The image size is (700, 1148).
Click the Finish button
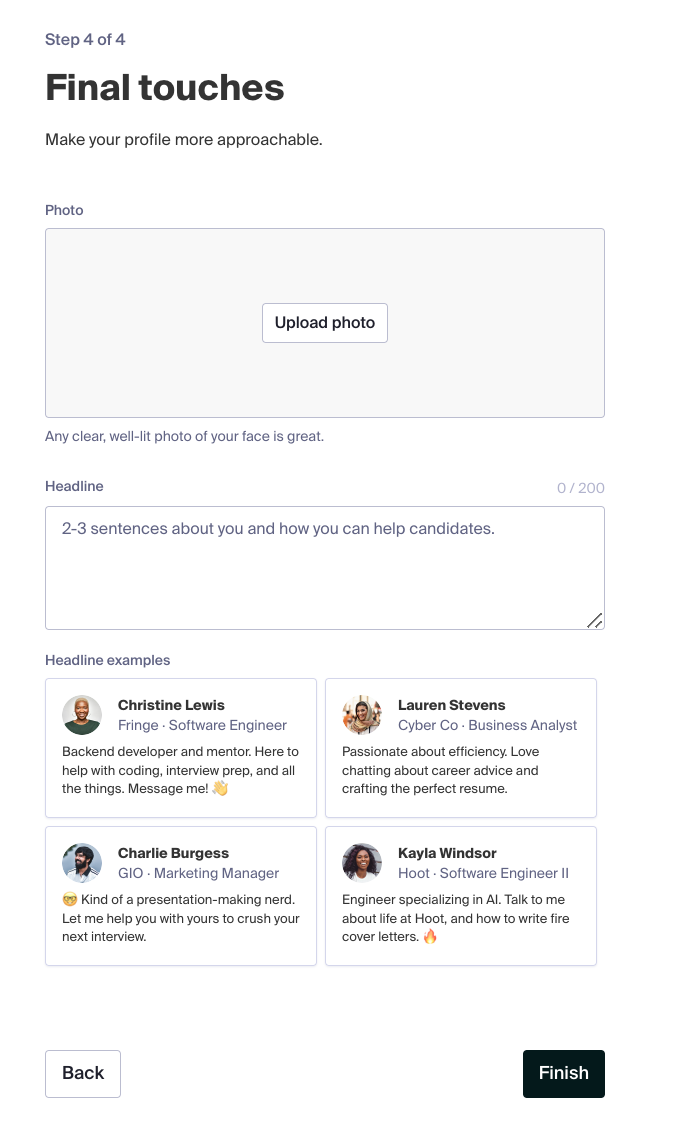[x=563, y=1073]
